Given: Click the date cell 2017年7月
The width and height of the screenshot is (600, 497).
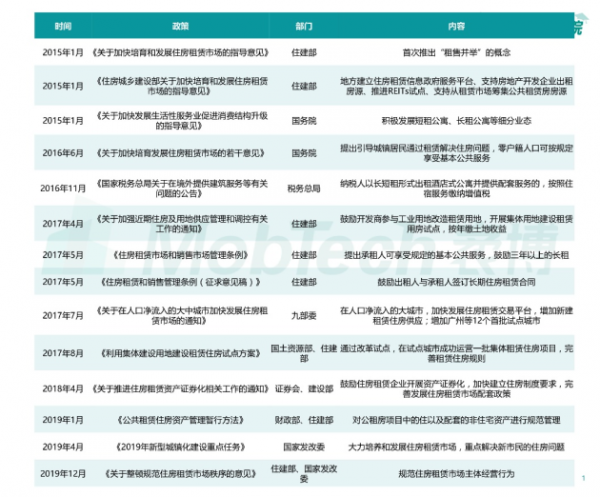Looking at the screenshot, I should 63,316.
